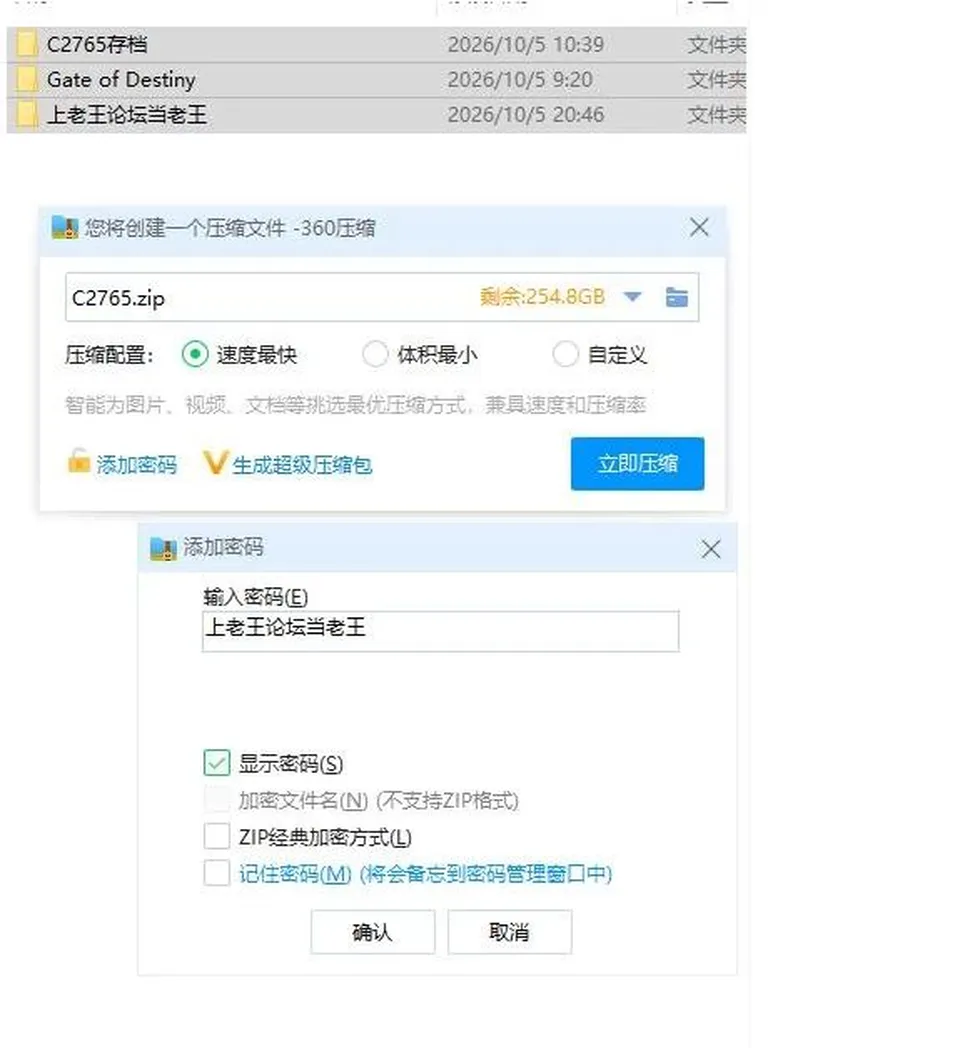Click the 剩余:254.8GB free space text
Image resolution: width=960 pixels, height=1048 pixels.
pyautogui.click(x=542, y=297)
